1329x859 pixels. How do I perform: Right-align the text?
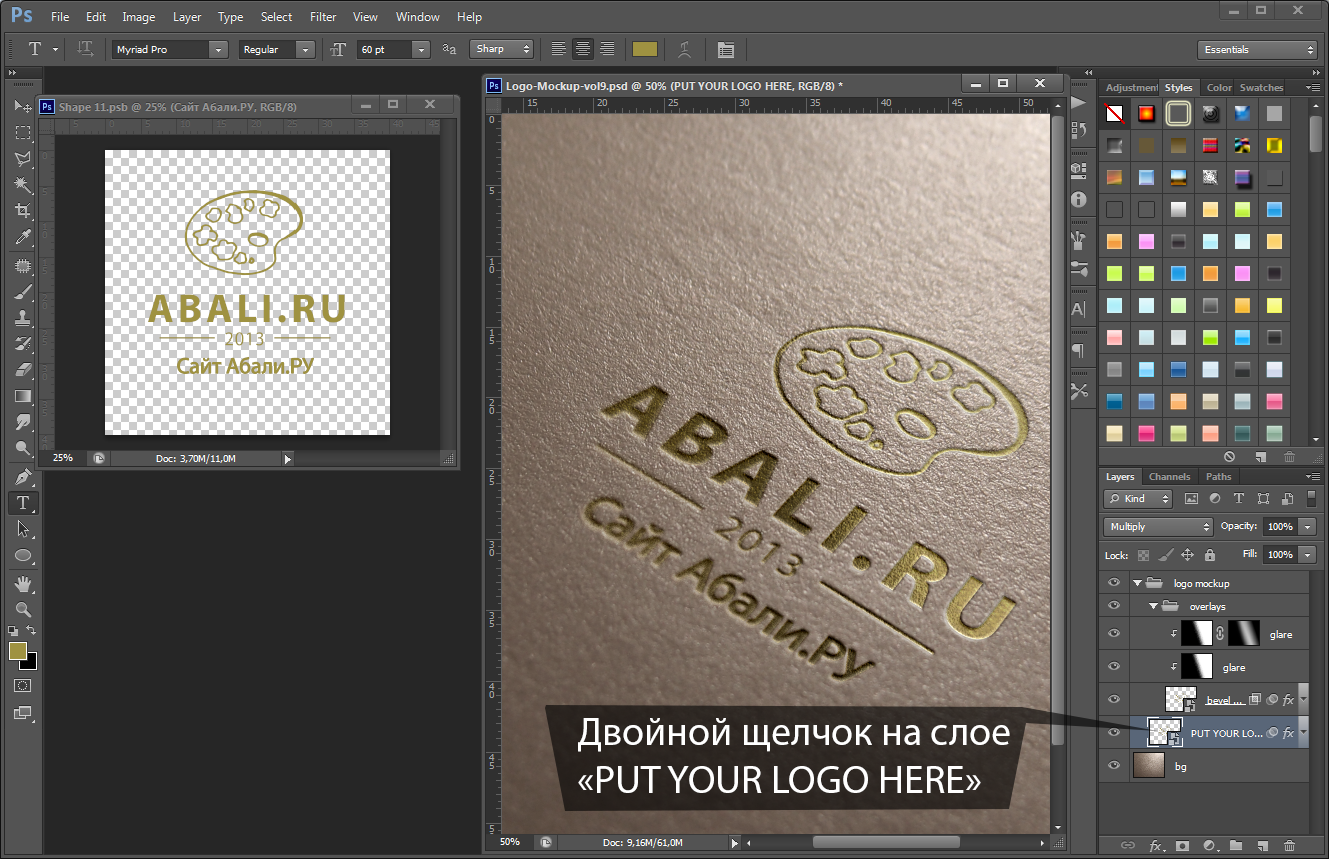click(606, 49)
